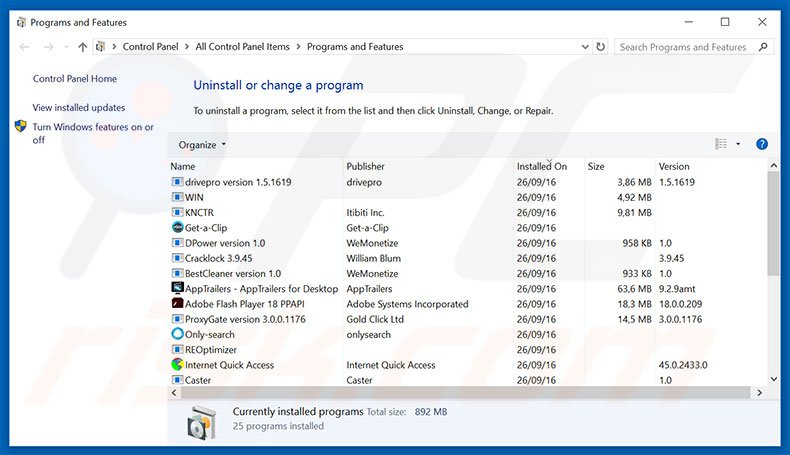Go to All Control Panel Items breadcrumb
Screen dimensions: 790x455
[242, 47]
